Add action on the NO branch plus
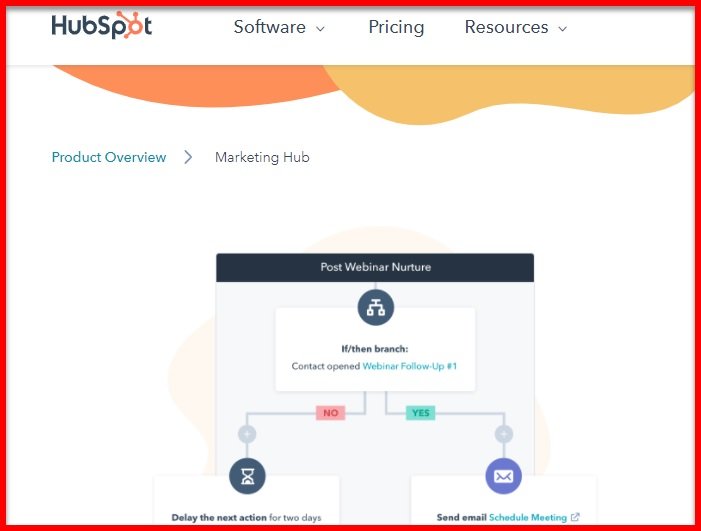This screenshot has height=531, width=701. pyautogui.click(x=247, y=434)
